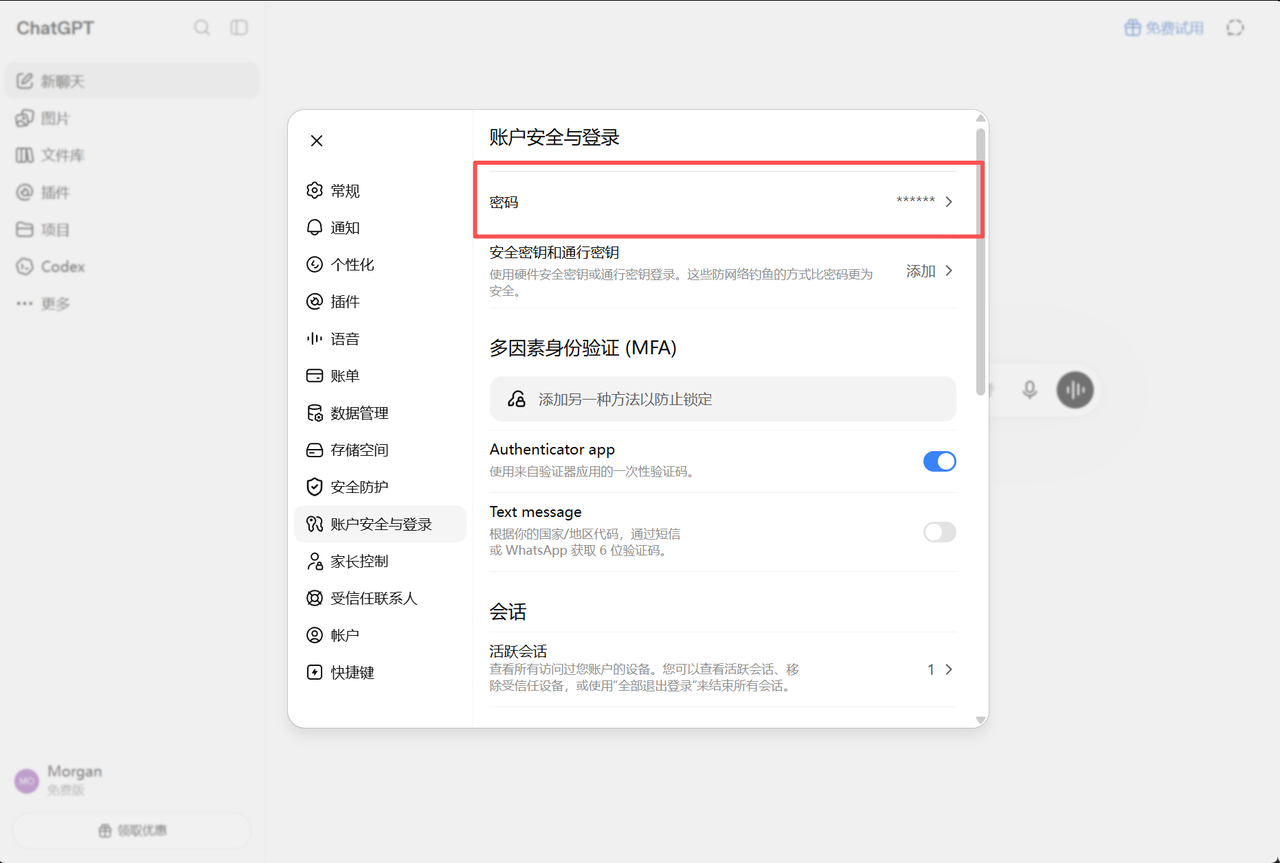This screenshot has width=1280, height=863.
Task: Click the 数据管理 database icon
Action: coord(314,413)
